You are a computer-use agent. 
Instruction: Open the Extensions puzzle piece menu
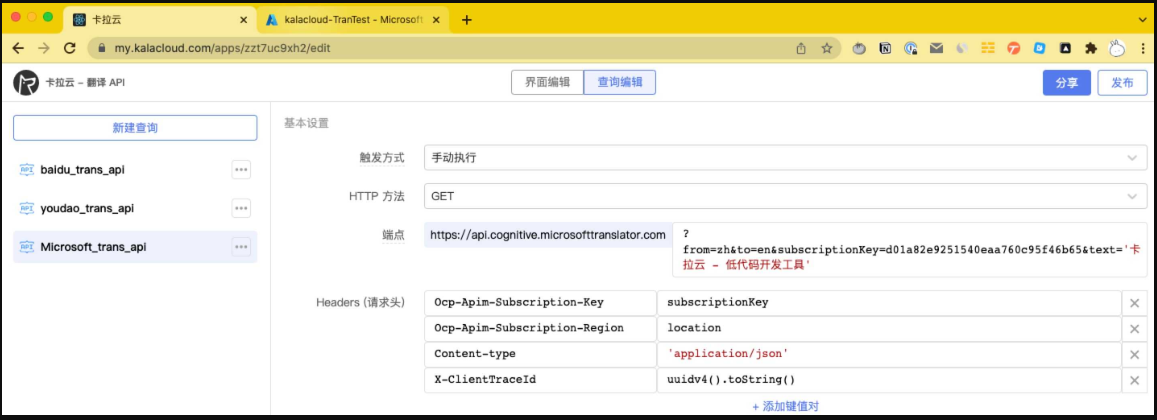[1091, 49]
